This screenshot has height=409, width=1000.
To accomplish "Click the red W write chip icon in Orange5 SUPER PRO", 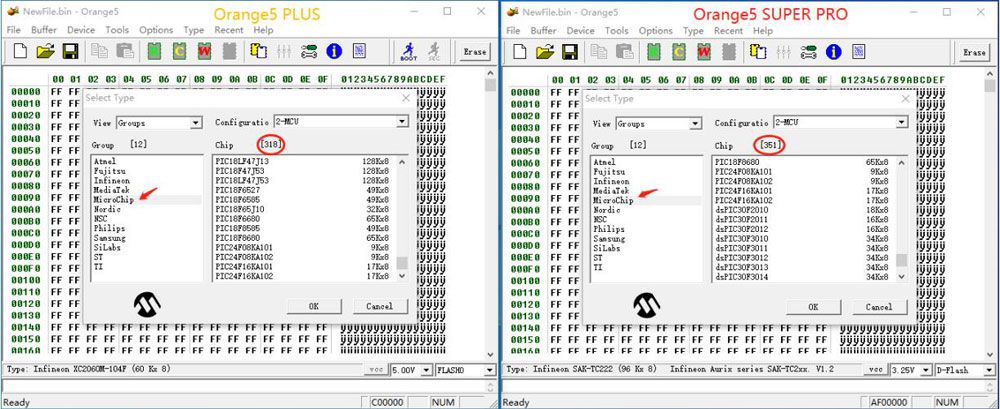I will (x=704, y=51).
